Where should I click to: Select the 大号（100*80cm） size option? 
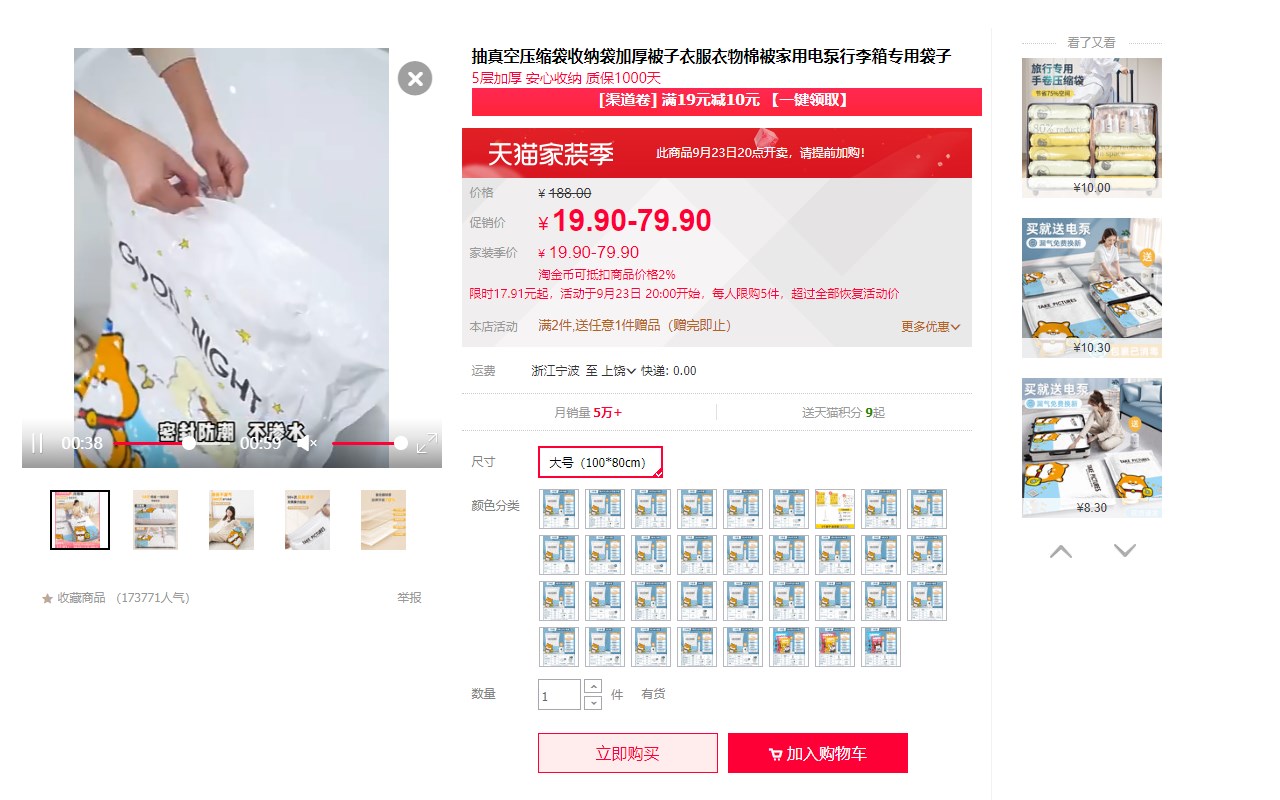click(600, 462)
